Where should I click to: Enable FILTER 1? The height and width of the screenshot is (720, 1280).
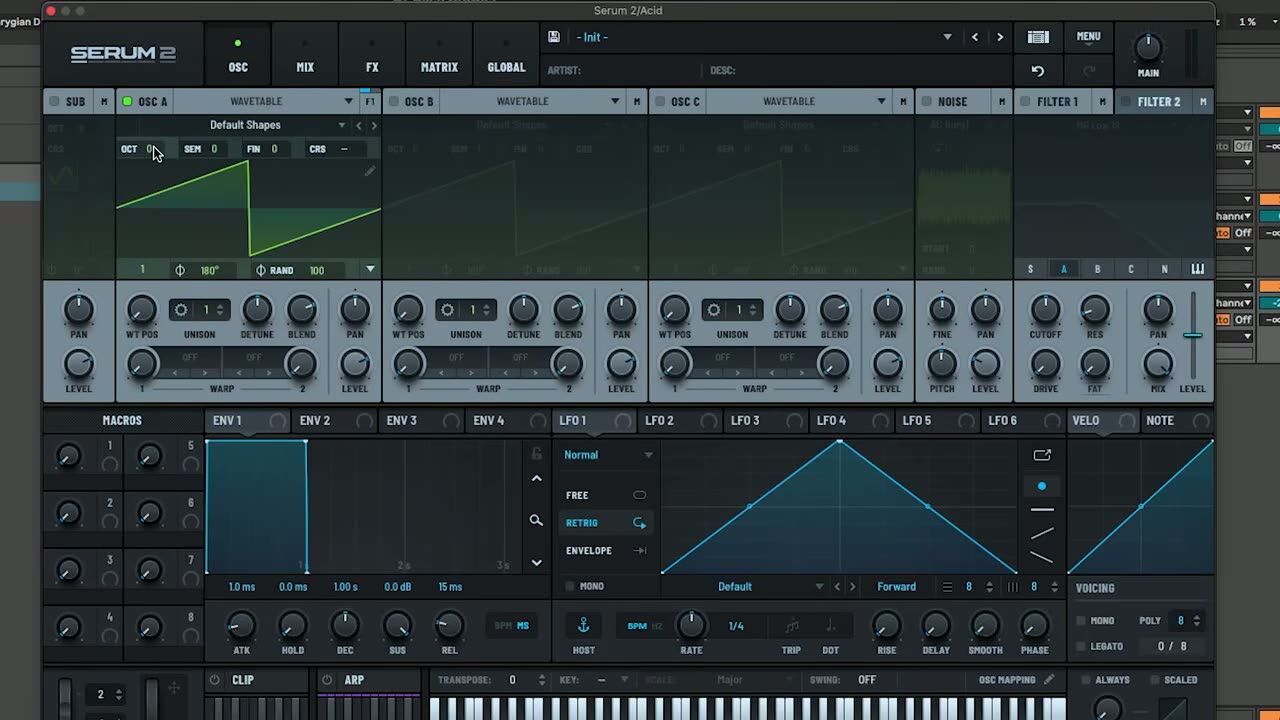(x=1025, y=101)
